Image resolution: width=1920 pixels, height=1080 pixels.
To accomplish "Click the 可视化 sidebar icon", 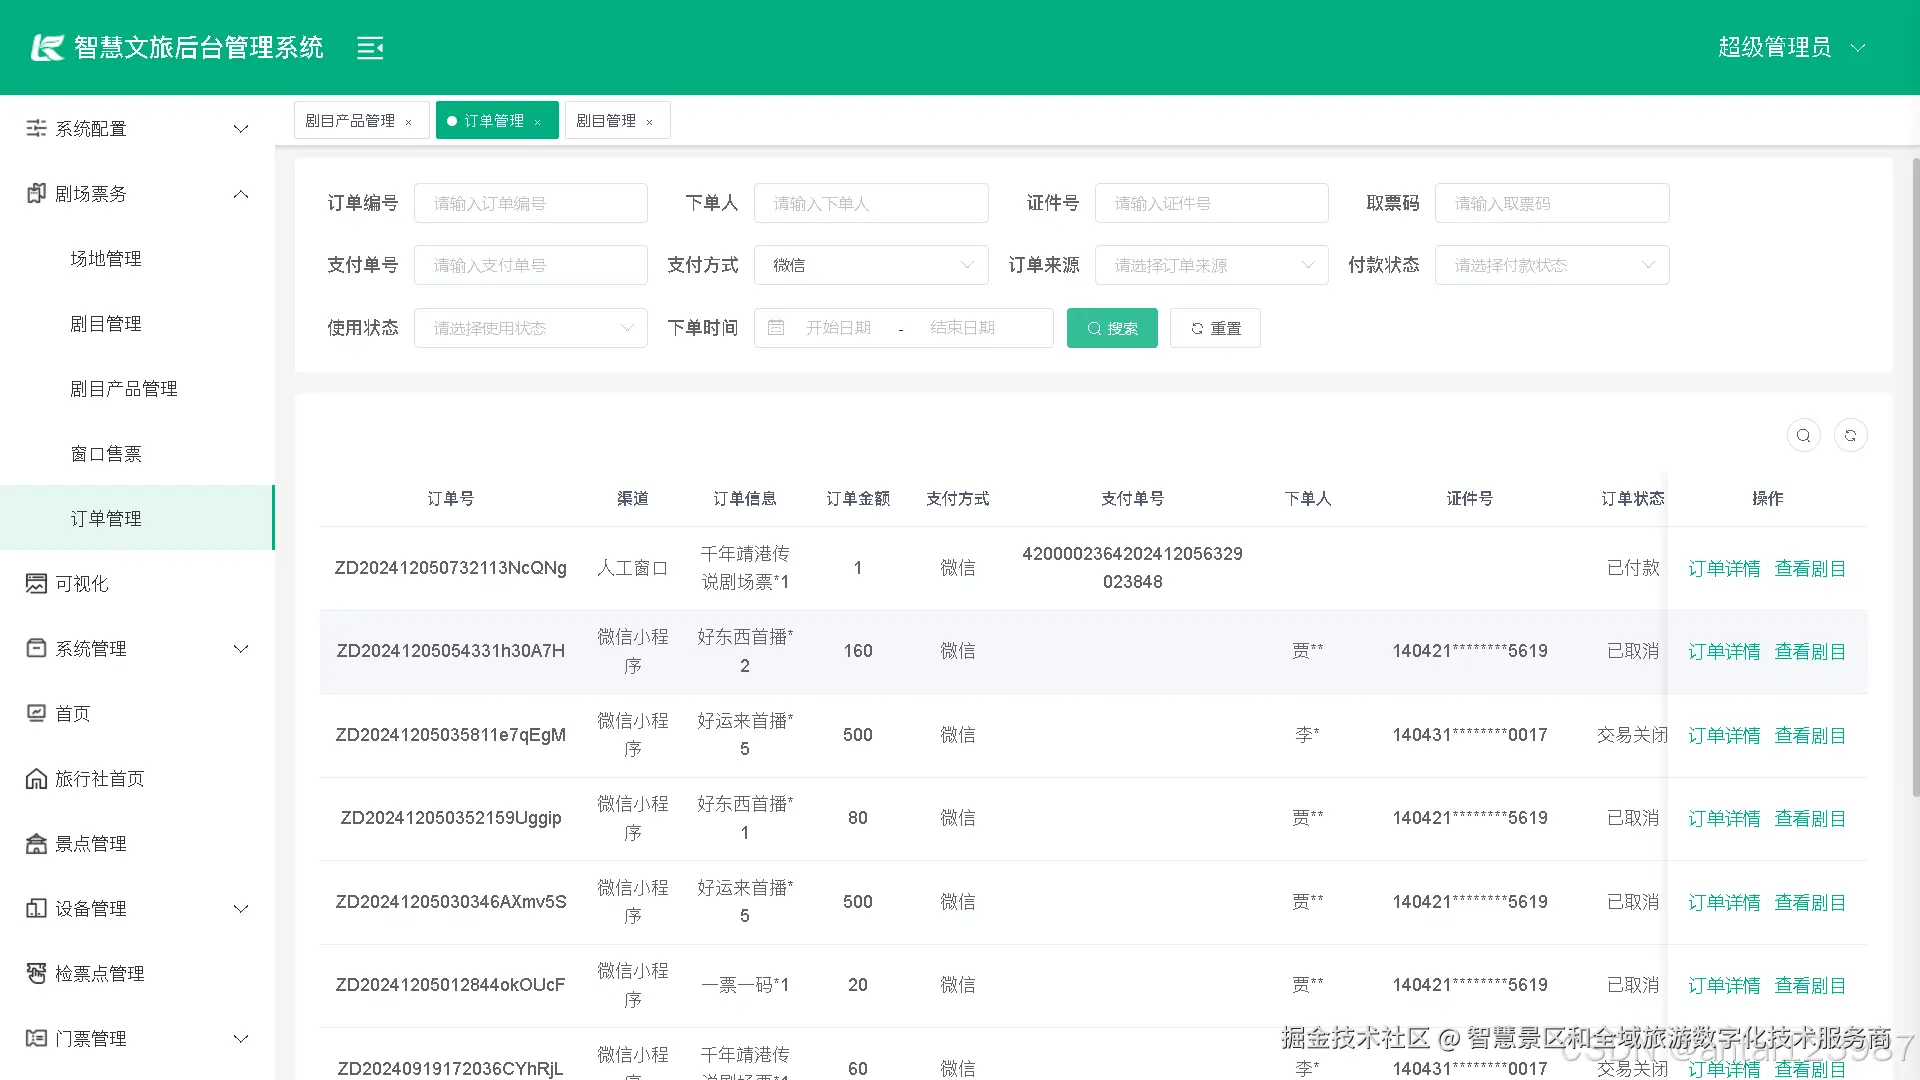I will [36, 584].
